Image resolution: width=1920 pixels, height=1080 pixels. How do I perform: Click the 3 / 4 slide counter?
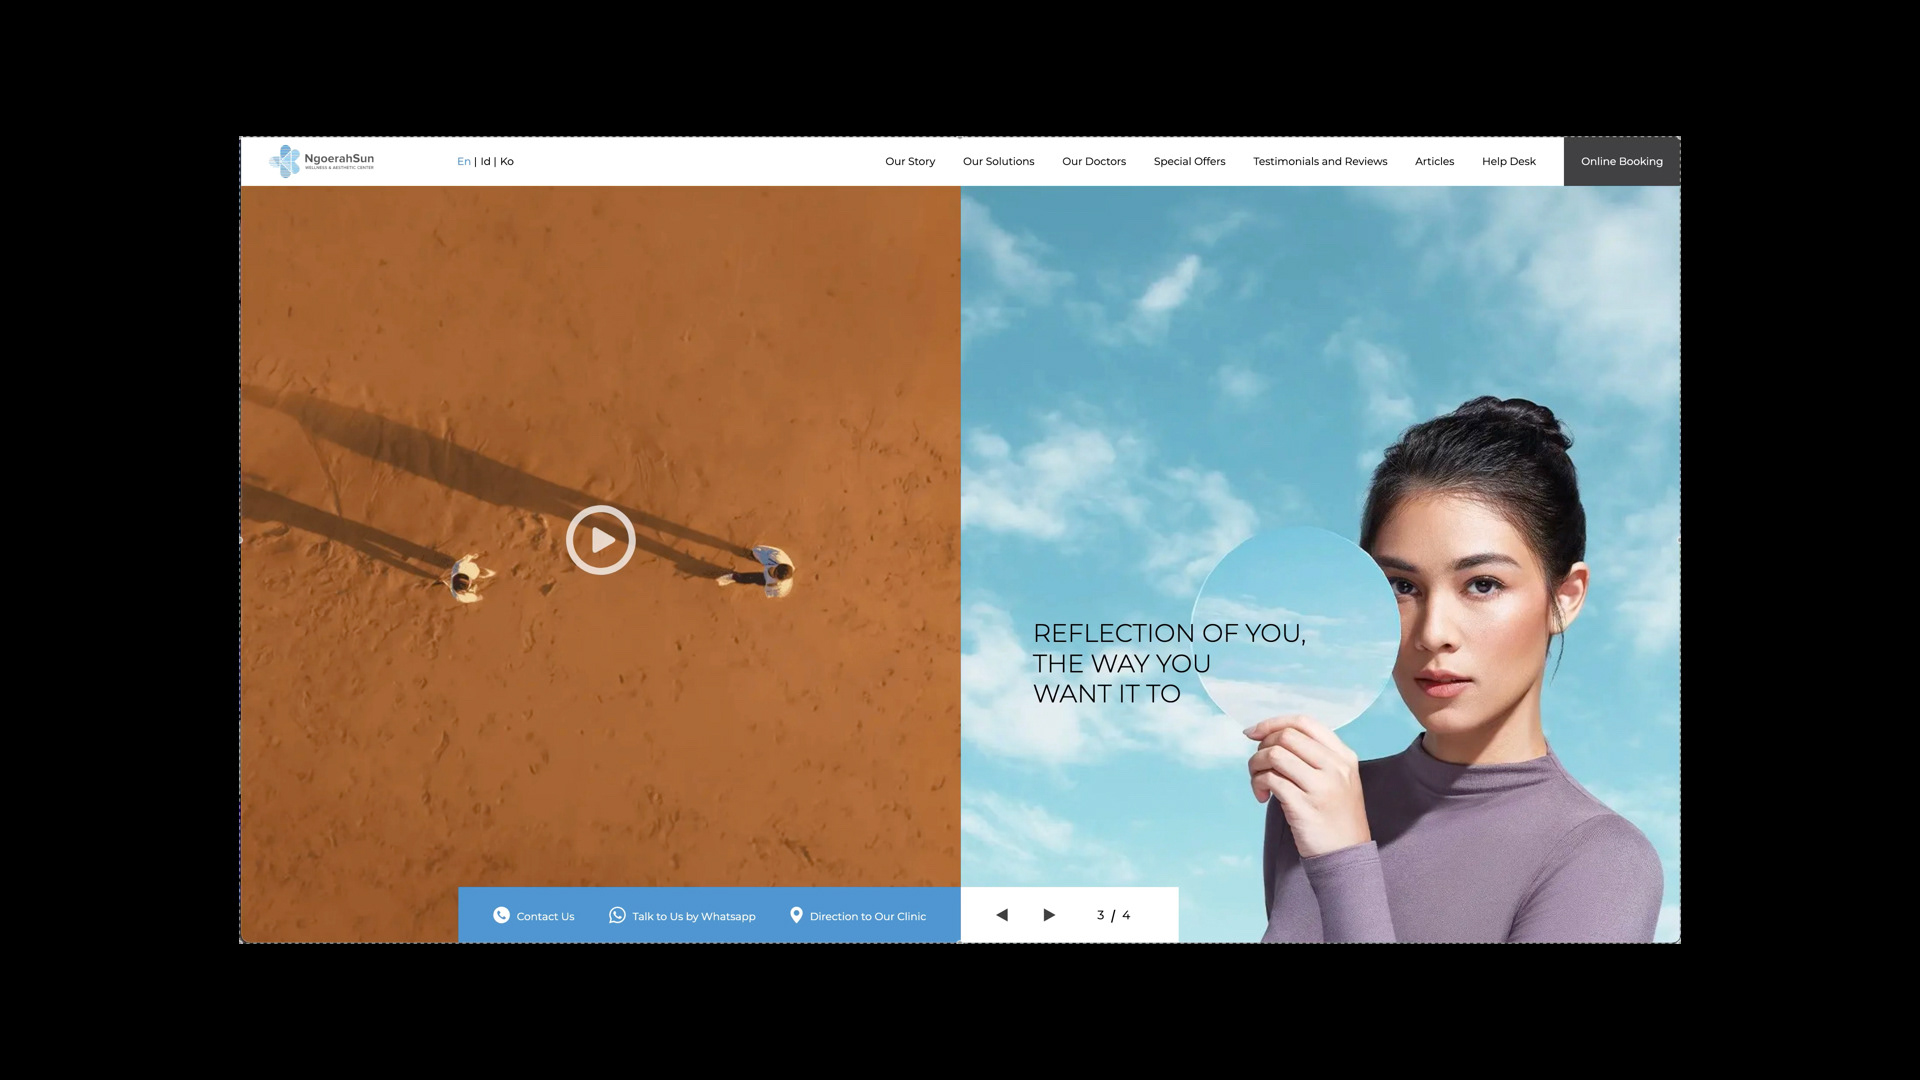click(1113, 915)
